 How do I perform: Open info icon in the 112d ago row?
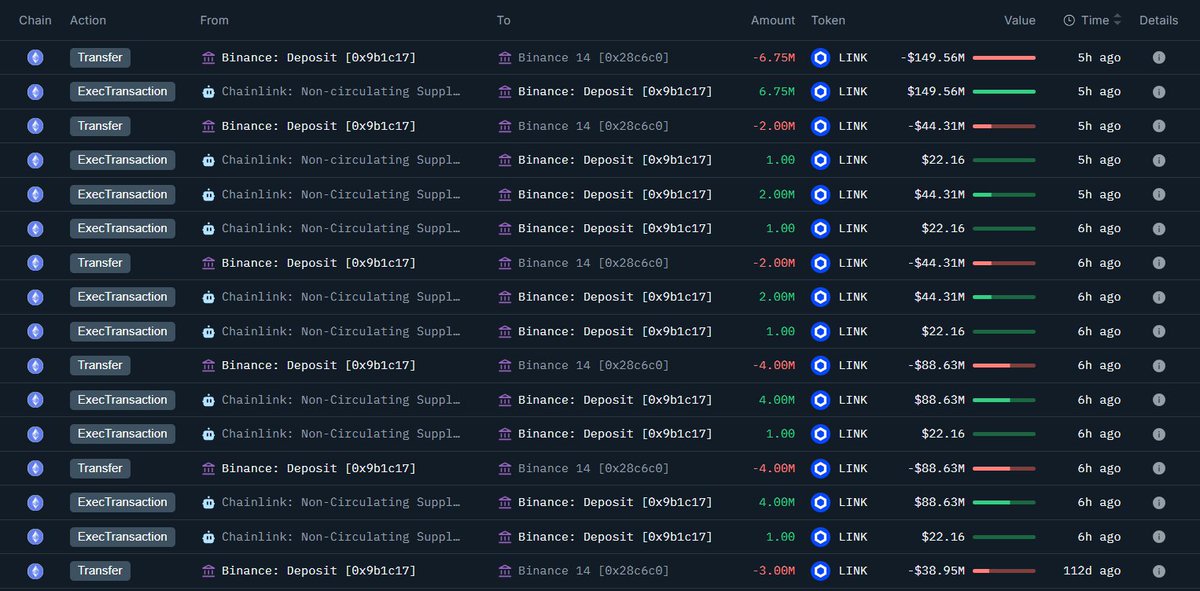(x=1159, y=571)
